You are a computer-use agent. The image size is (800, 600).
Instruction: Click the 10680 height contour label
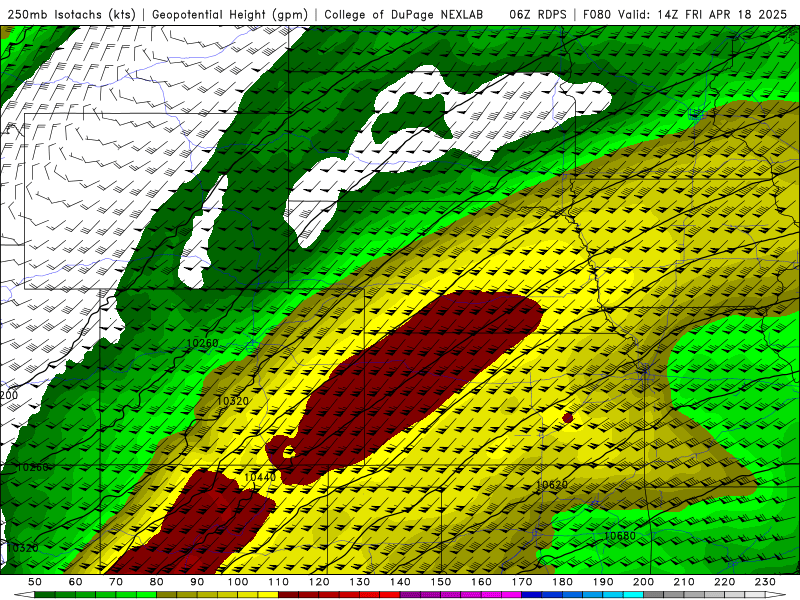pos(619,536)
